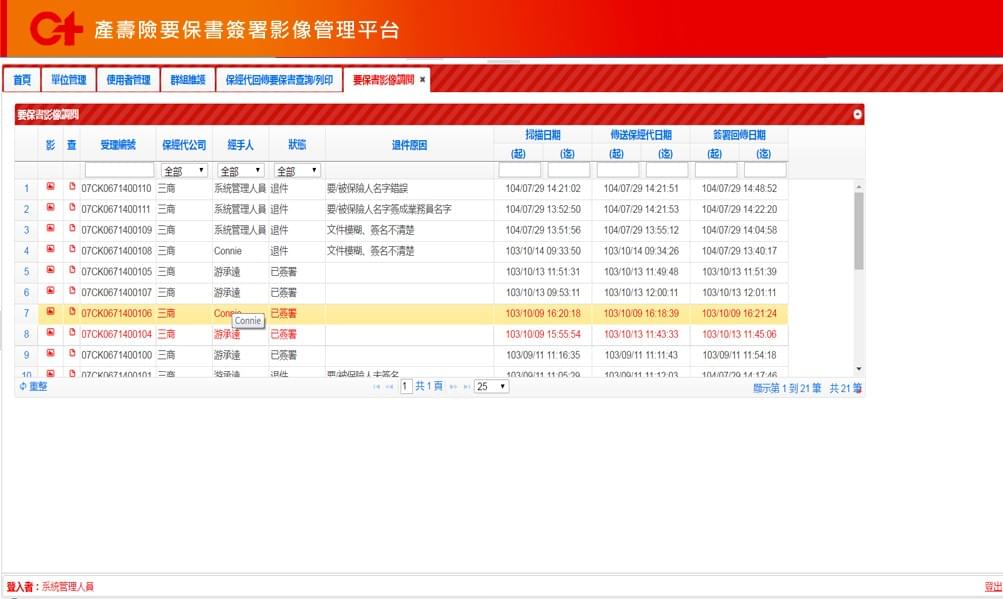Open the 經手人 filter dropdown
This screenshot has width=1003, height=599.
[241, 170]
